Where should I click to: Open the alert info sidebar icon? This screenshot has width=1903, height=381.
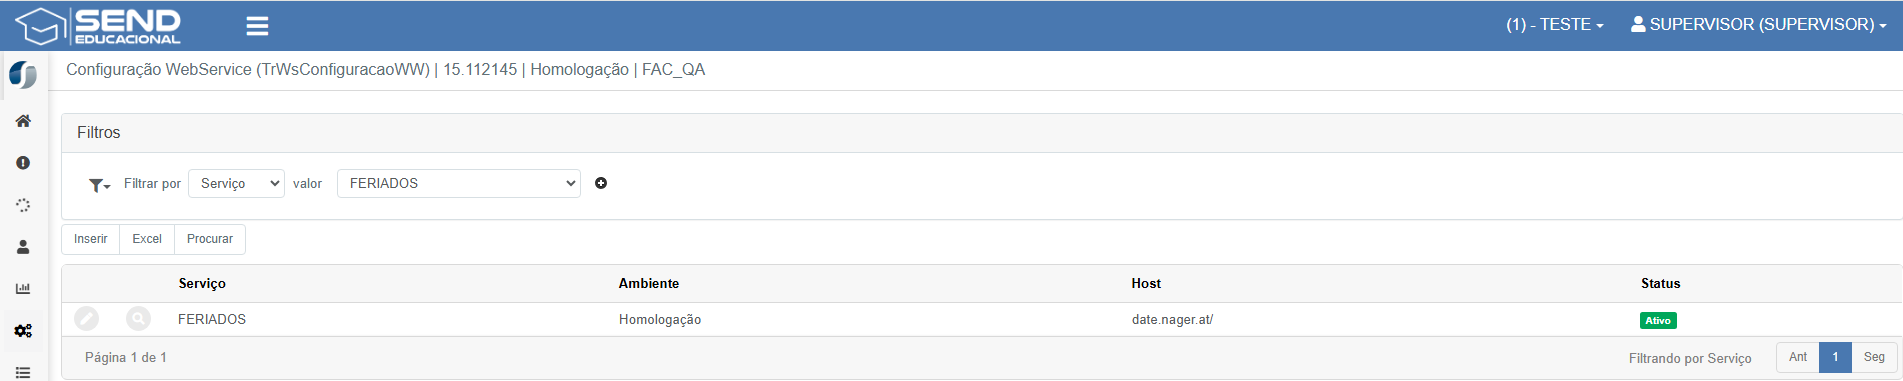click(x=23, y=163)
